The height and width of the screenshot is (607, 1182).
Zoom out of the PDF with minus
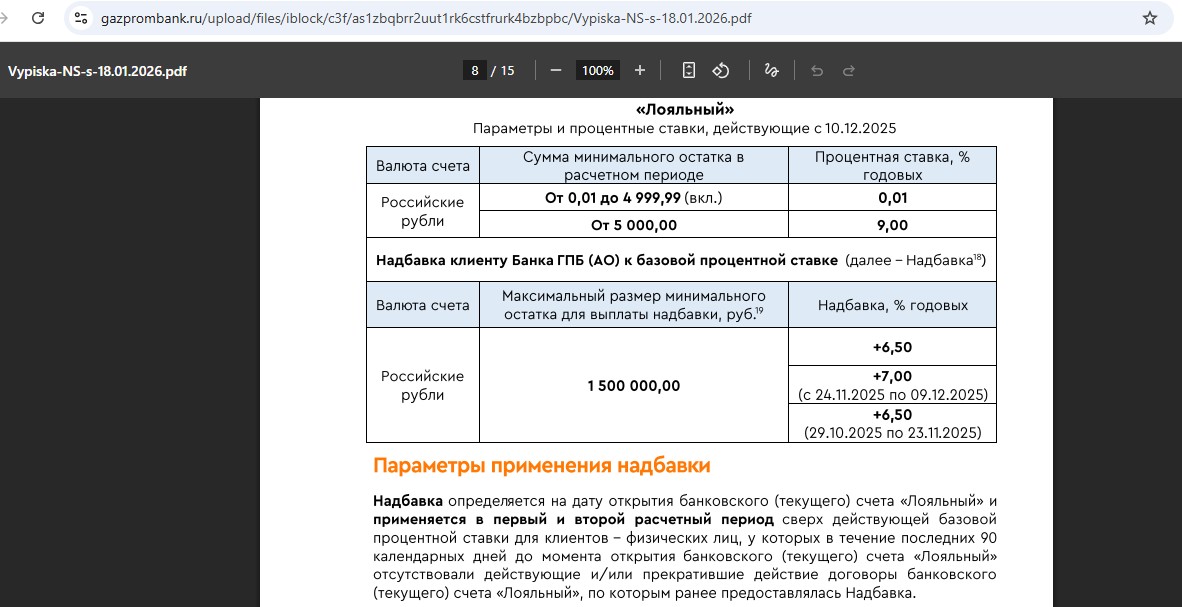pyautogui.click(x=556, y=70)
